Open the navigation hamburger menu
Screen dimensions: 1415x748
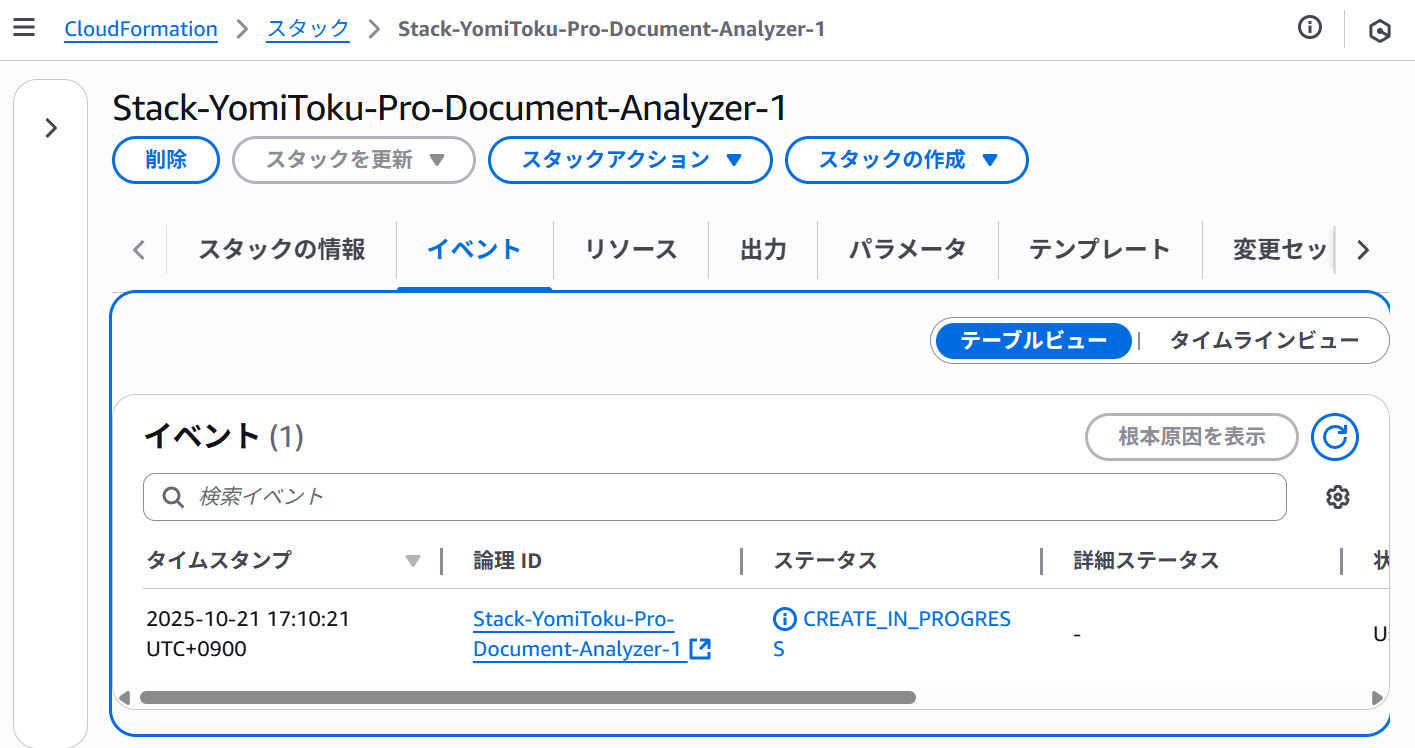pyautogui.click(x=24, y=27)
